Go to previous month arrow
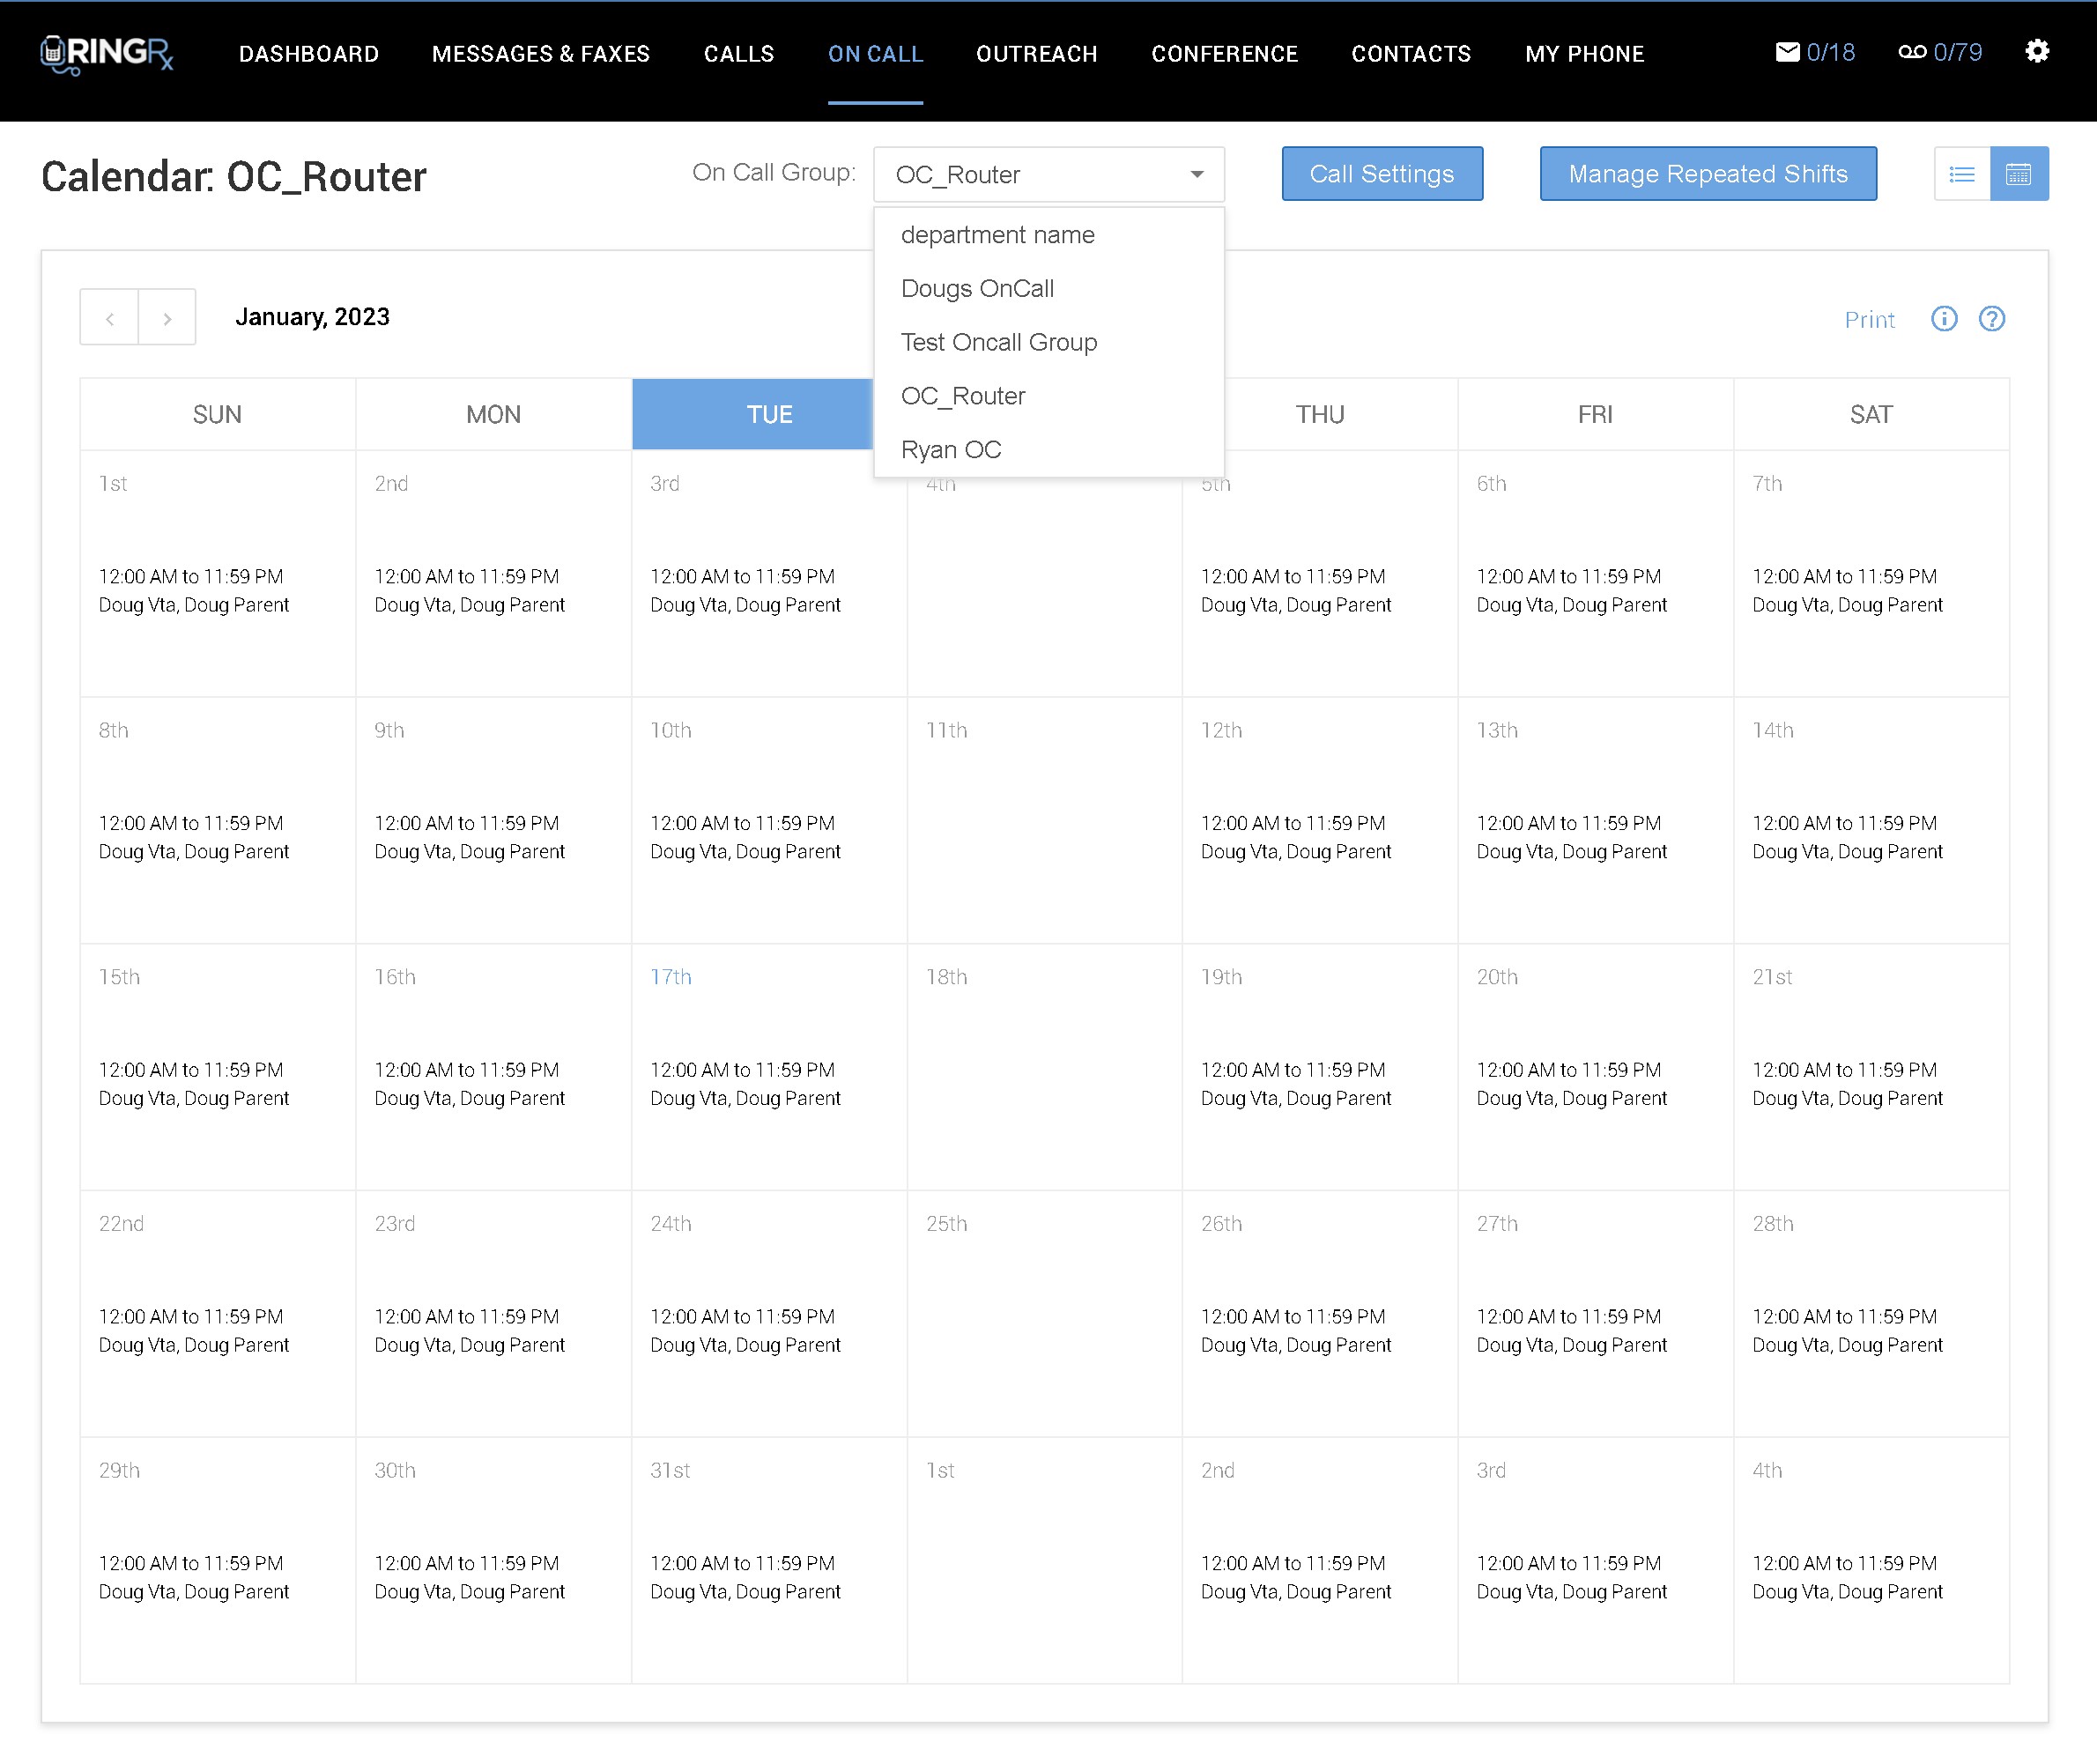 click(x=110, y=319)
